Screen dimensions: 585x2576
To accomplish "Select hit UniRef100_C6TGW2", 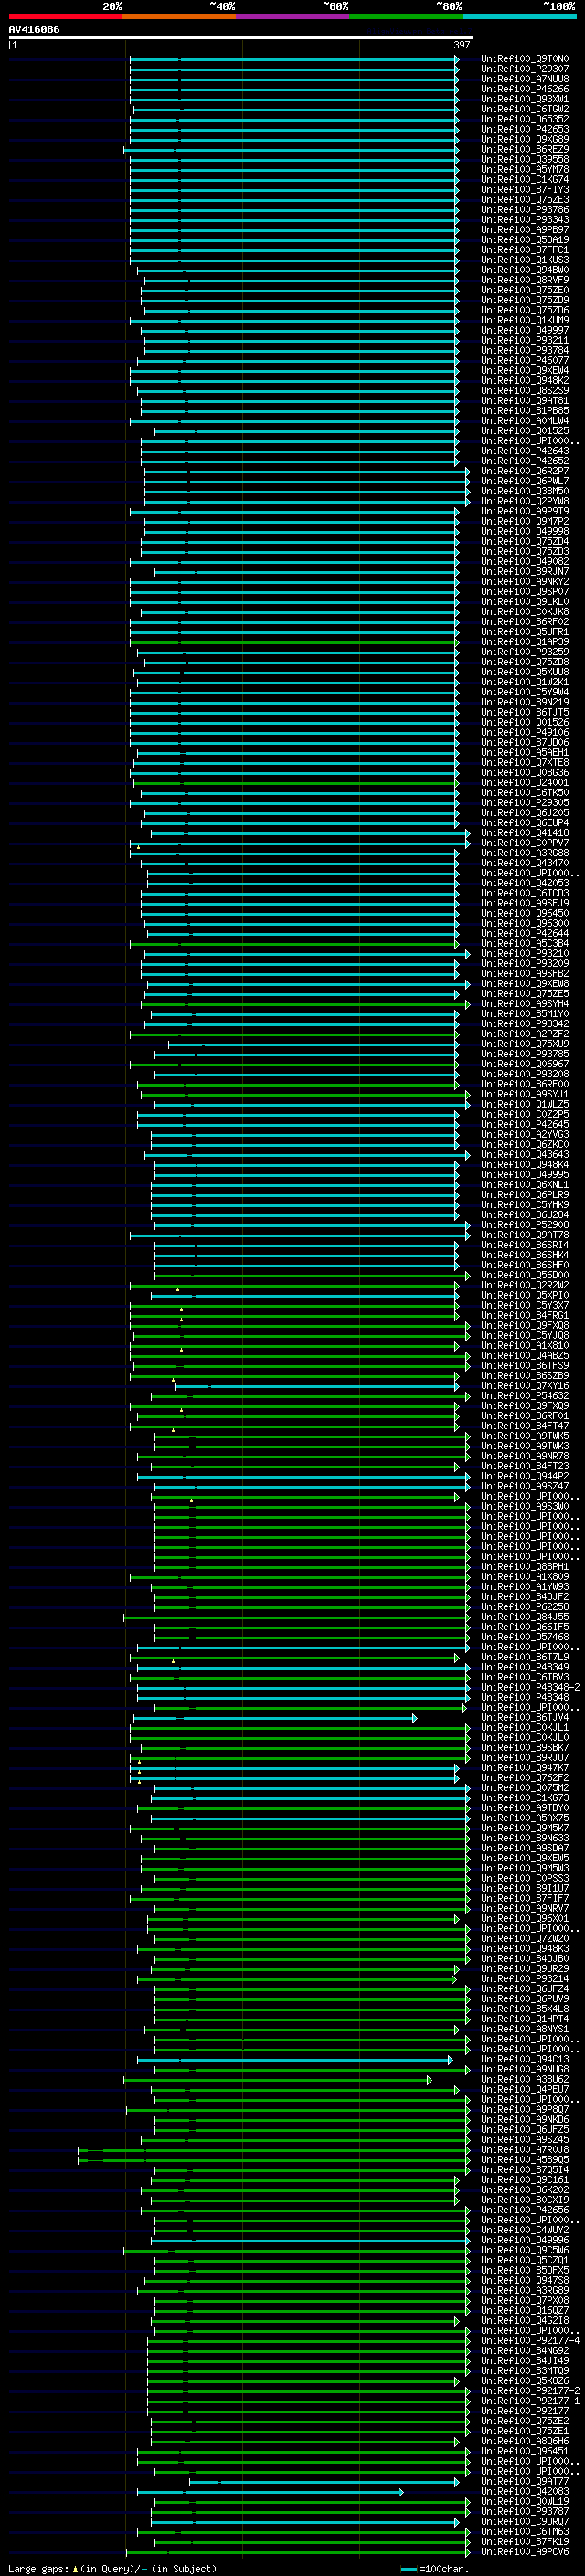I will (x=525, y=109).
